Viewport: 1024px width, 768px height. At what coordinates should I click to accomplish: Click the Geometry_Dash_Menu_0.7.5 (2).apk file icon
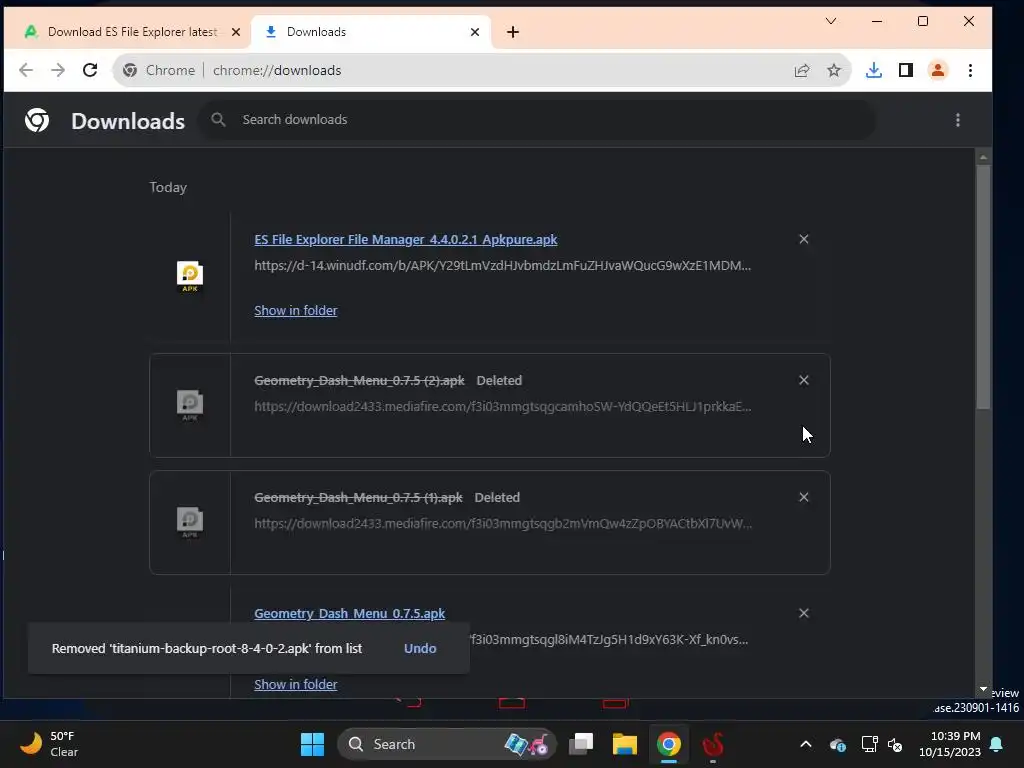(190, 405)
